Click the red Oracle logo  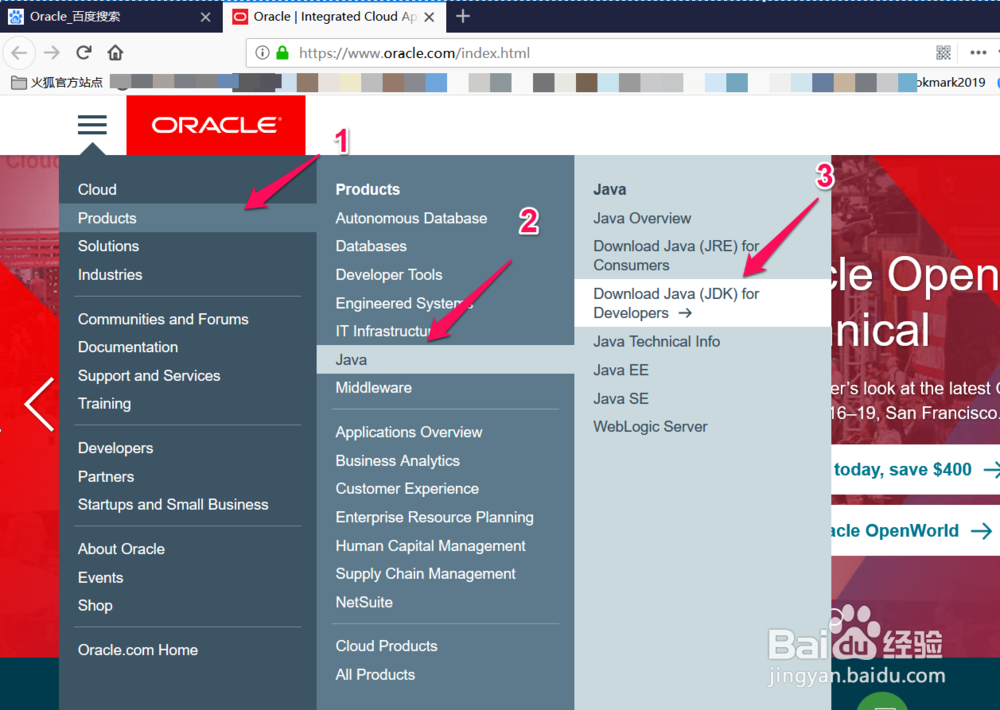click(216, 125)
